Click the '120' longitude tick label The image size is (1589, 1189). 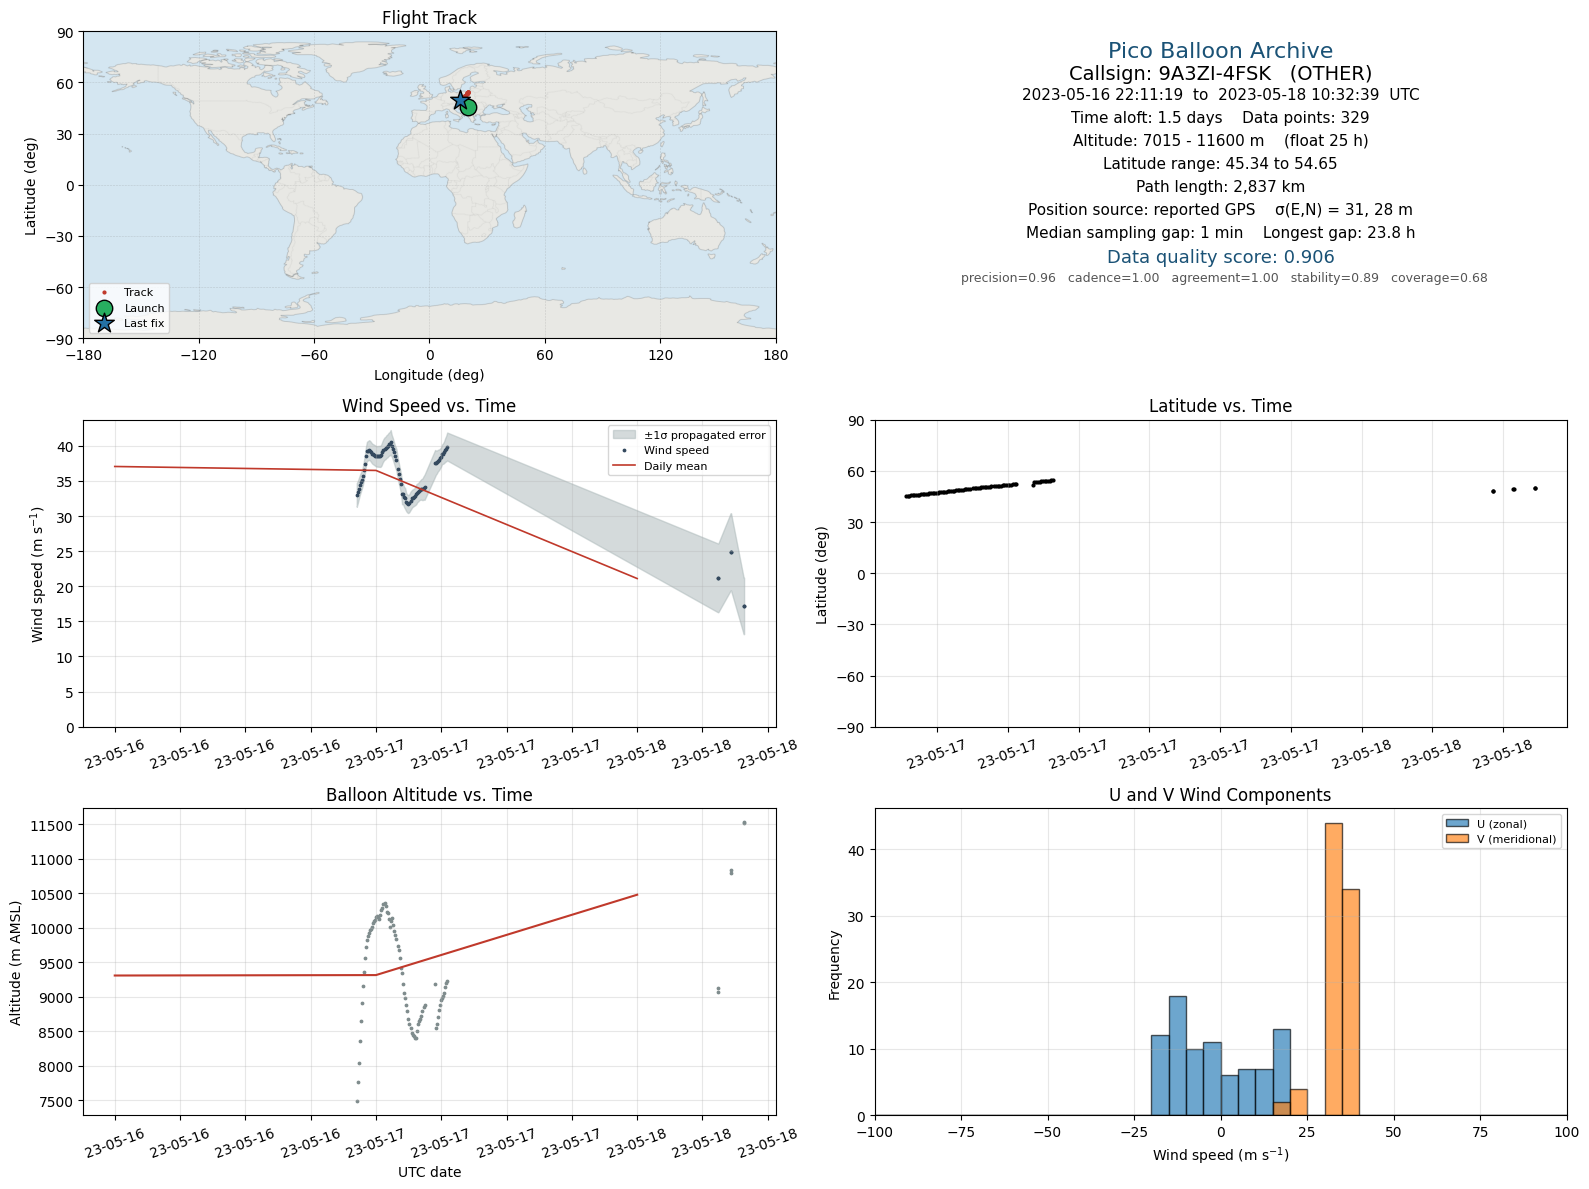coord(660,355)
